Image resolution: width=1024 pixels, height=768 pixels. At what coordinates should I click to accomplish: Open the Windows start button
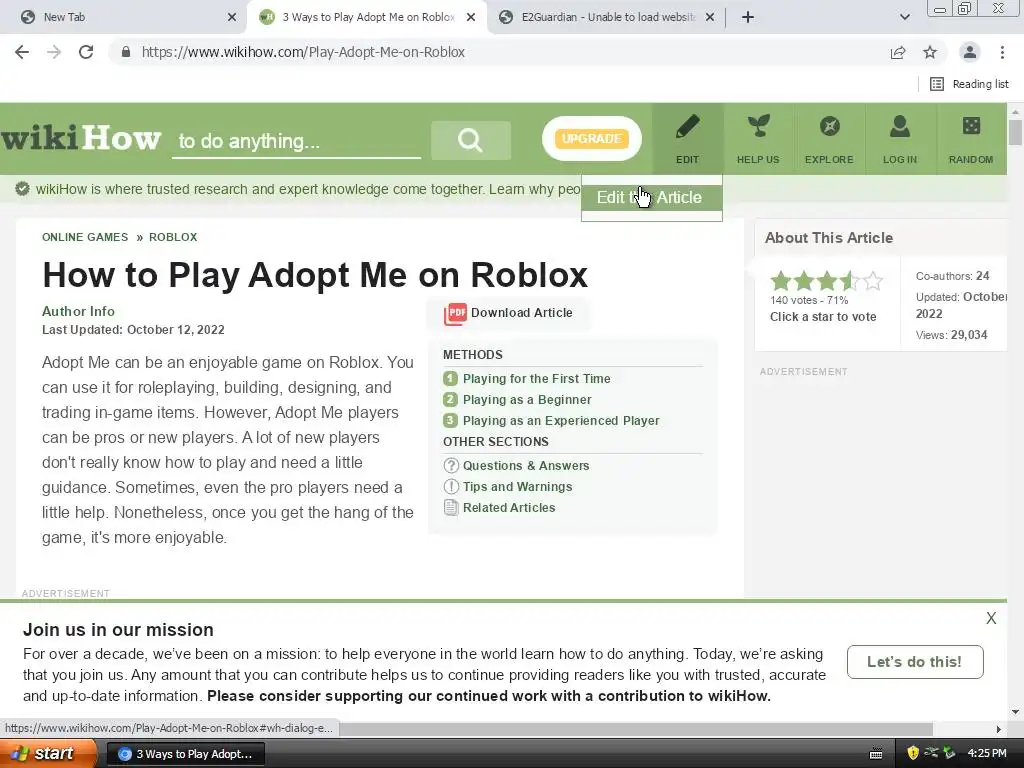pos(48,754)
